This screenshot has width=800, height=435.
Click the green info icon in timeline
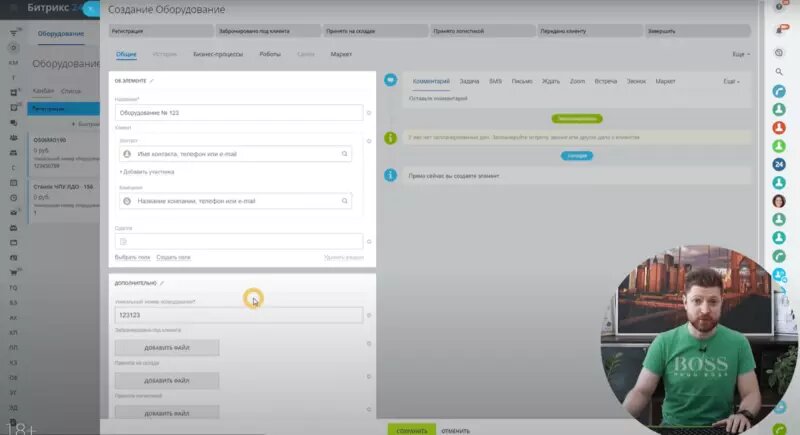tap(390, 138)
